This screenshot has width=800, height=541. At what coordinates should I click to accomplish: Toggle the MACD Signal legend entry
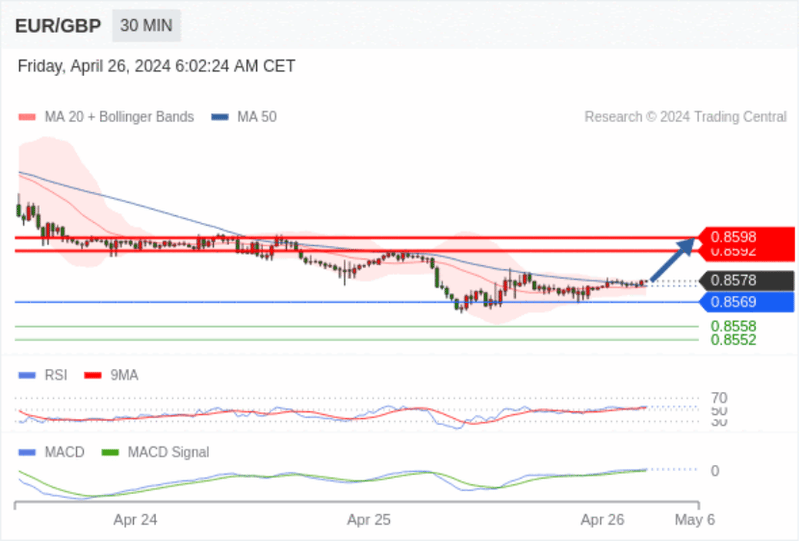(x=156, y=452)
